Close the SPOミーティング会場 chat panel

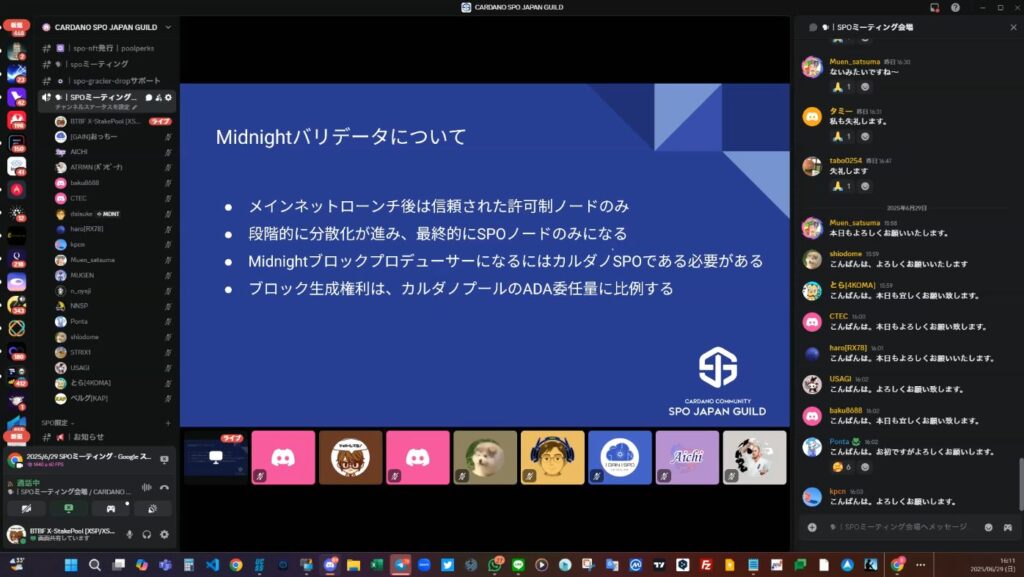(x=1013, y=27)
